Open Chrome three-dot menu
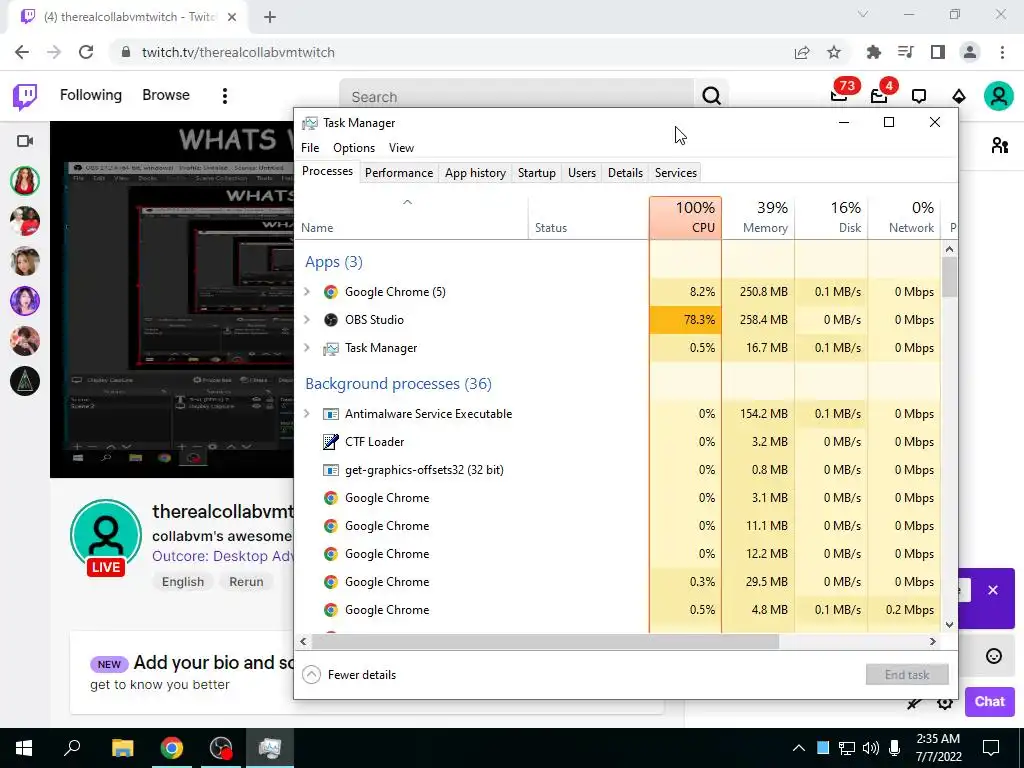 [1002, 52]
